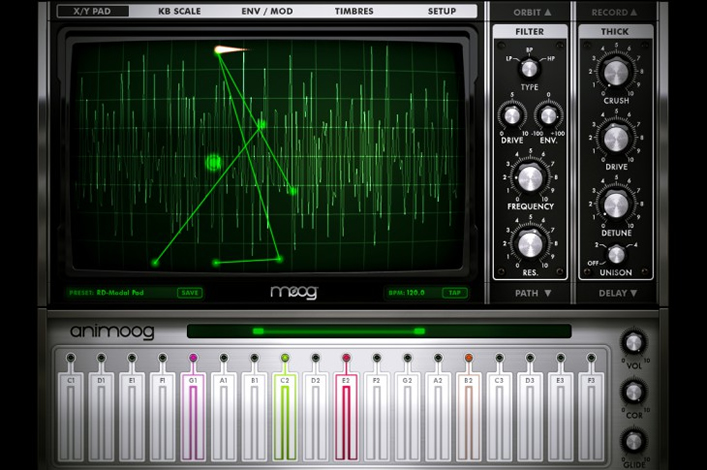Play the F3 key
This screenshot has height=470, width=707.
(x=591, y=417)
